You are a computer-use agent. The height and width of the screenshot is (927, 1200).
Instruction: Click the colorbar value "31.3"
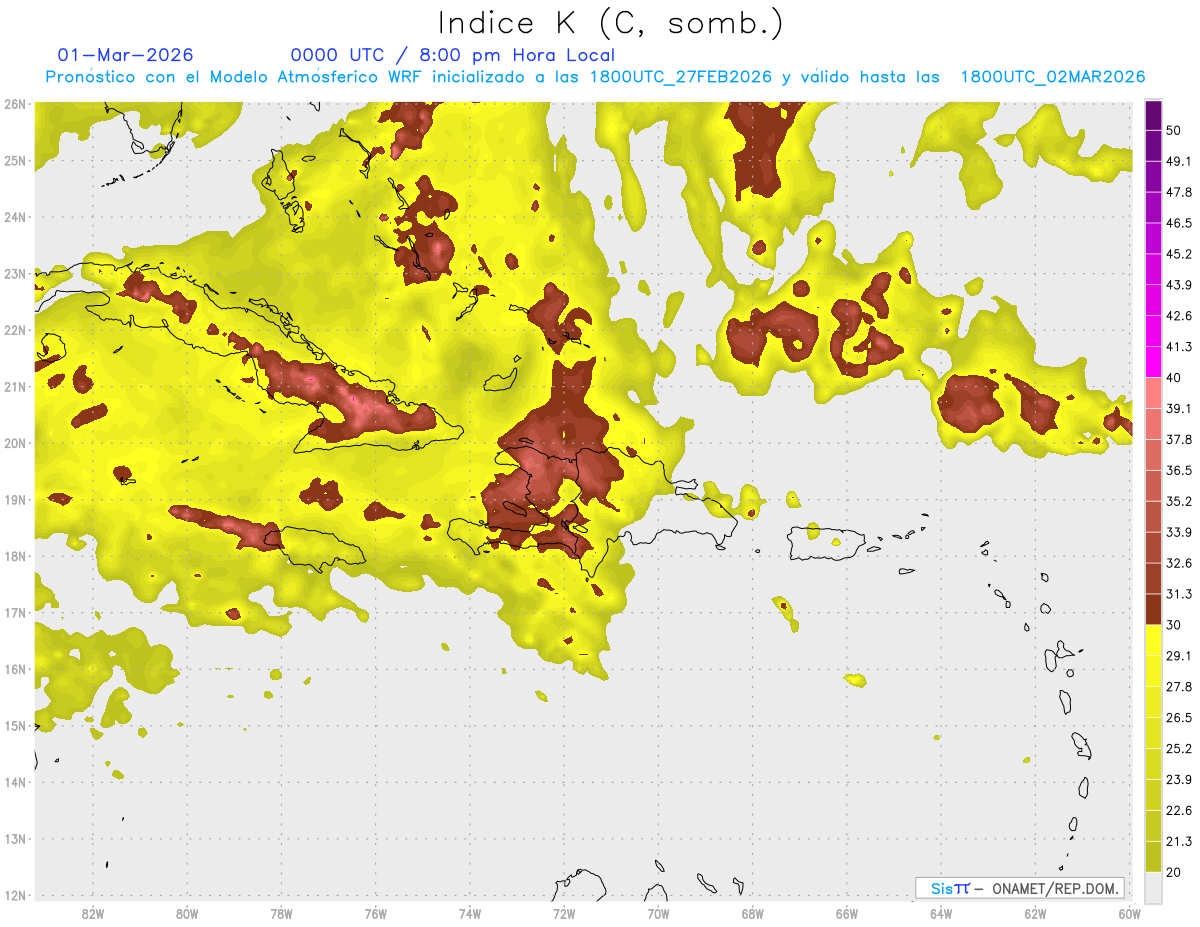pyautogui.click(x=1179, y=594)
